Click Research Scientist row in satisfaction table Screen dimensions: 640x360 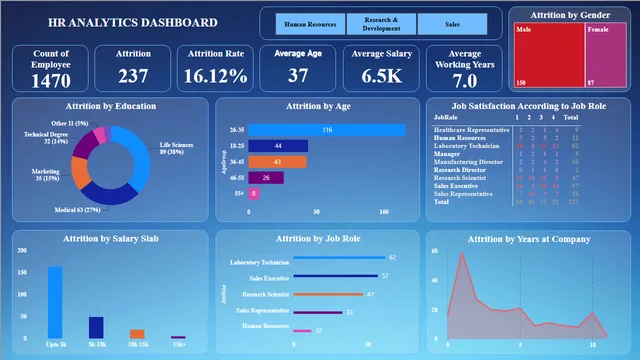point(506,178)
